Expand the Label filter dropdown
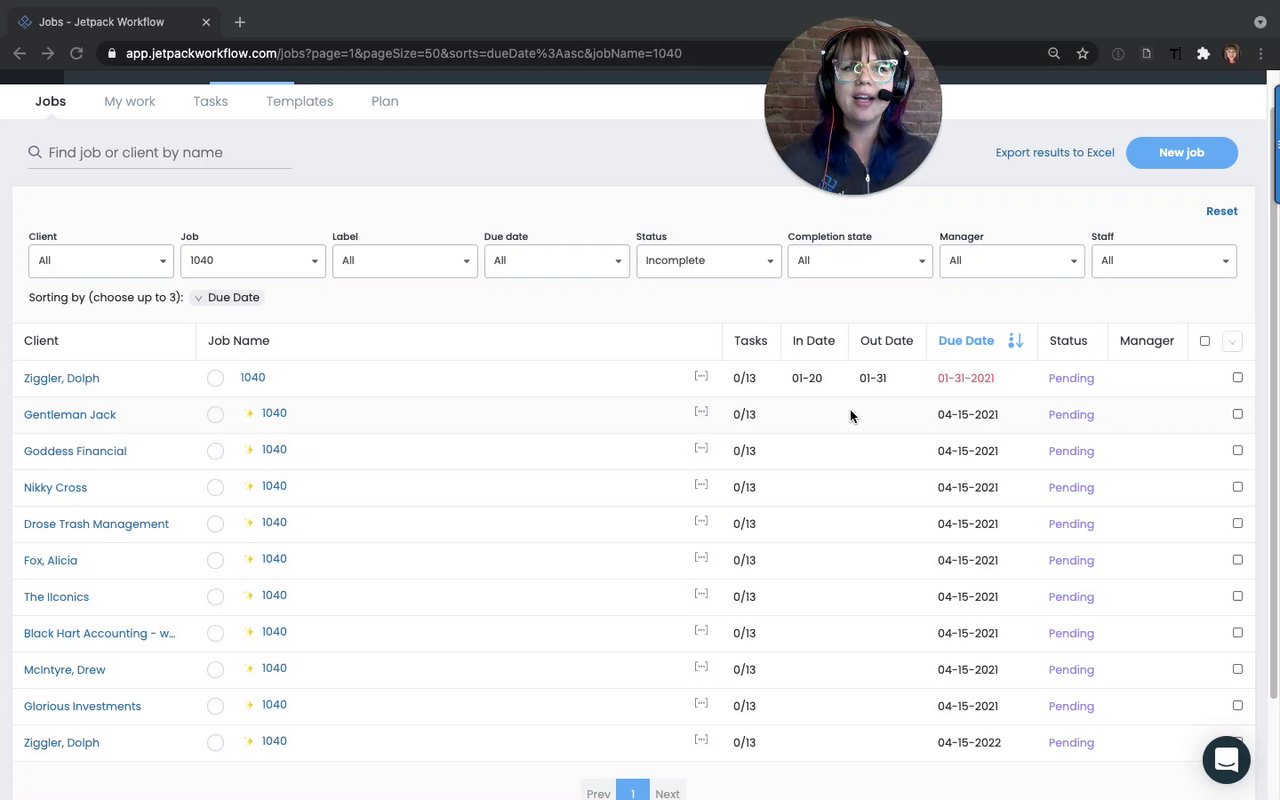Image resolution: width=1280 pixels, height=800 pixels. [x=405, y=261]
